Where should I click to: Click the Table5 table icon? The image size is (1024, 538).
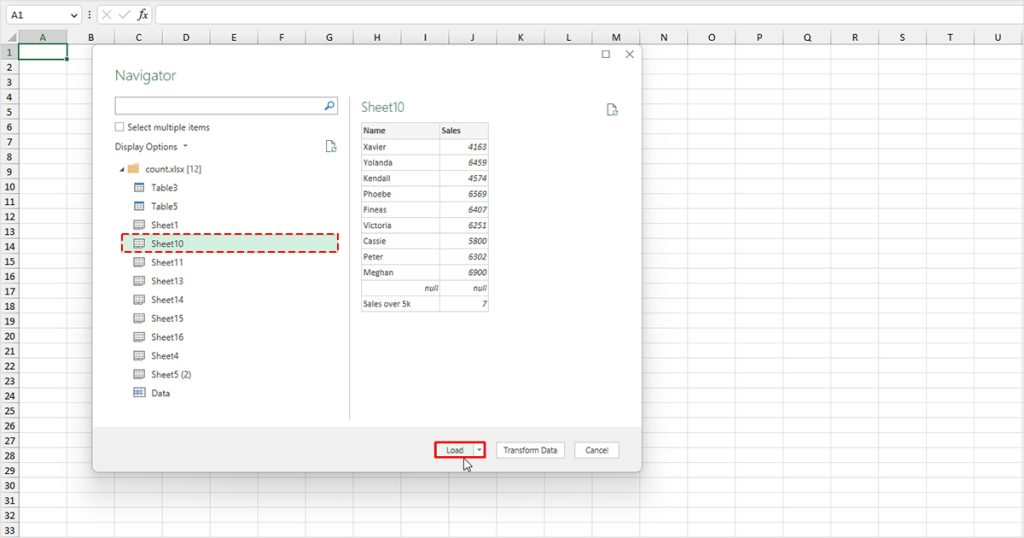(x=139, y=206)
